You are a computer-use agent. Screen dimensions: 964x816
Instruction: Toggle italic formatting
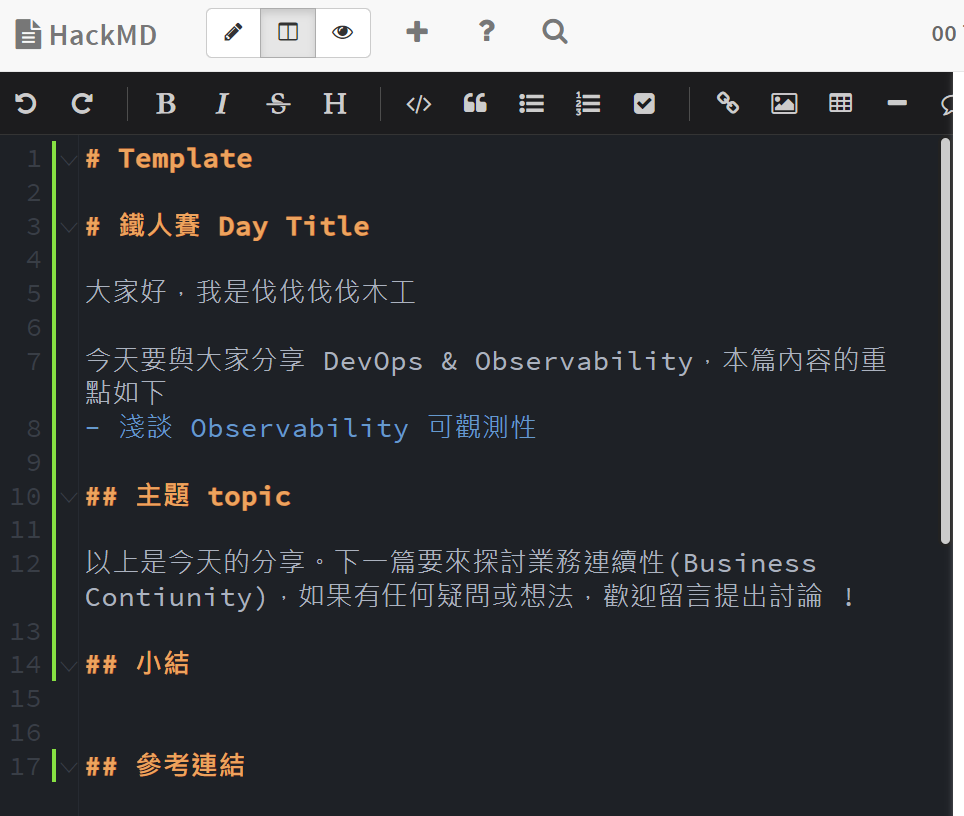click(222, 103)
